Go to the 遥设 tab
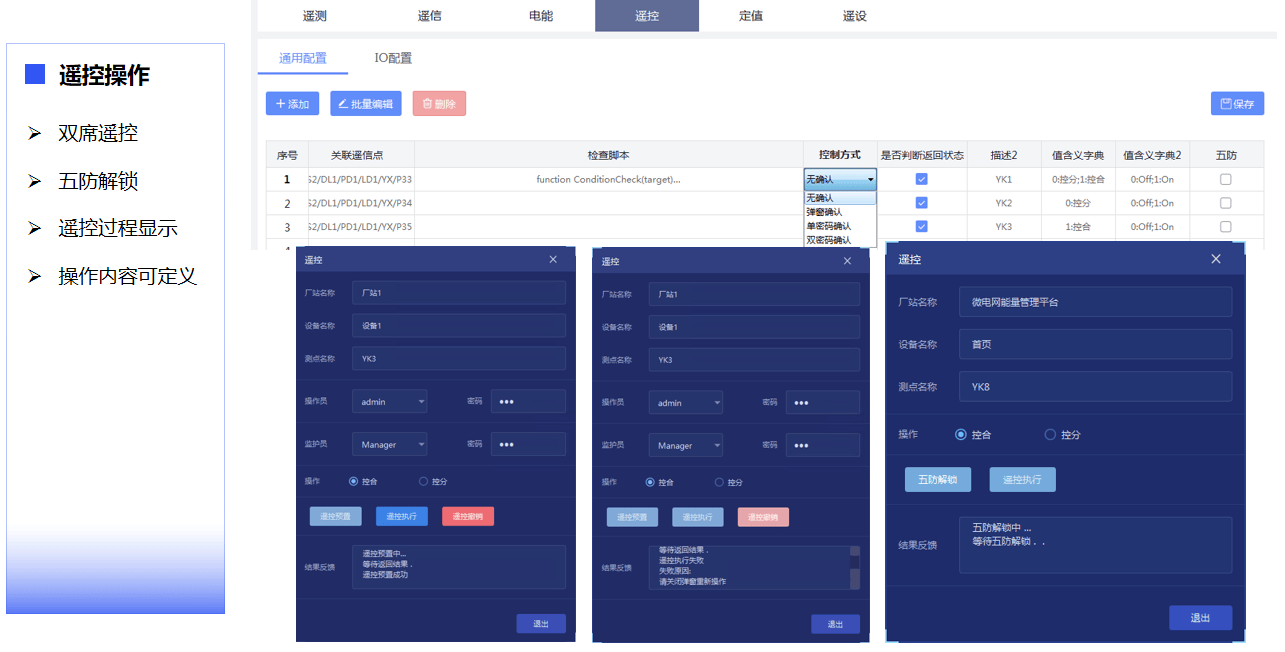The width and height of the screenshot is (1285, 652). pyautogui.click(x=855, y=16)
